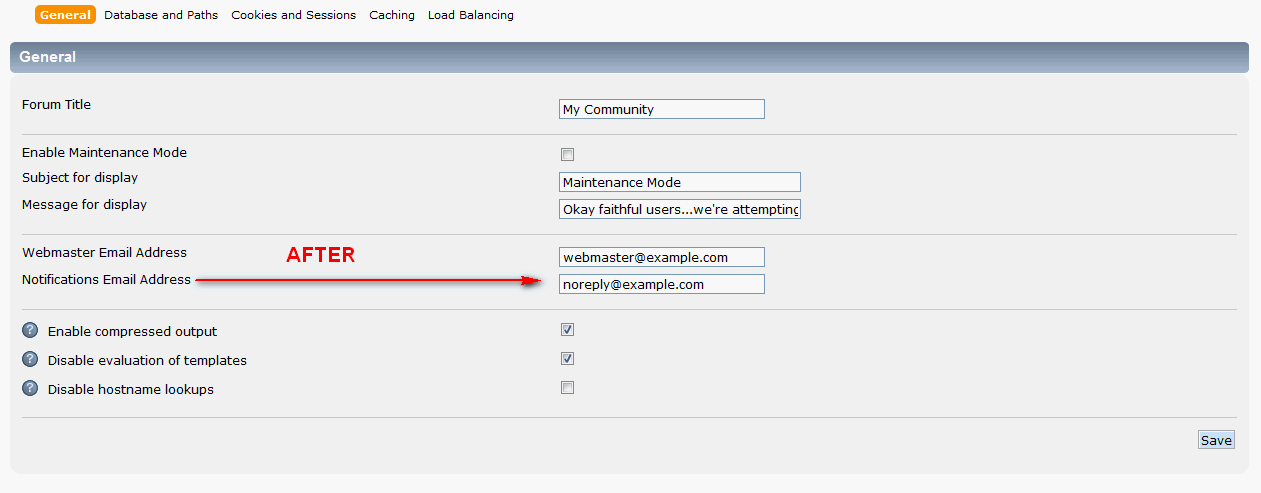Click the General section header bar
This screenshot has height=493, width=1261.
[x=629, y=57]
